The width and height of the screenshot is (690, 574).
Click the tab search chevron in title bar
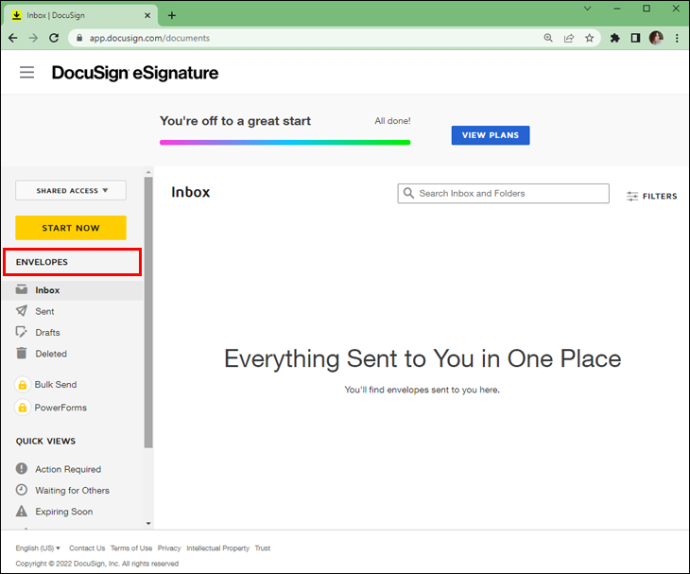tap(587, 8)
